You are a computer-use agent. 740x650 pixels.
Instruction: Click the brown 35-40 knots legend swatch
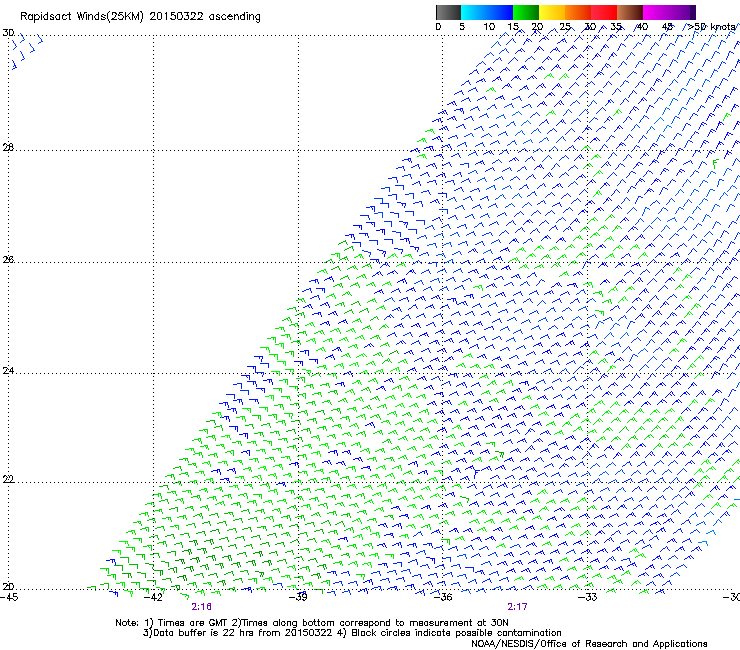click(630, 12)
